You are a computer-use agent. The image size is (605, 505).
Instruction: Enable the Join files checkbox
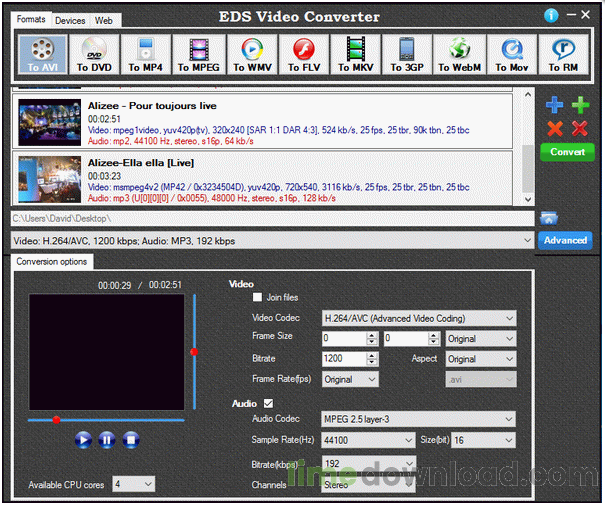(x=258, y=298)
